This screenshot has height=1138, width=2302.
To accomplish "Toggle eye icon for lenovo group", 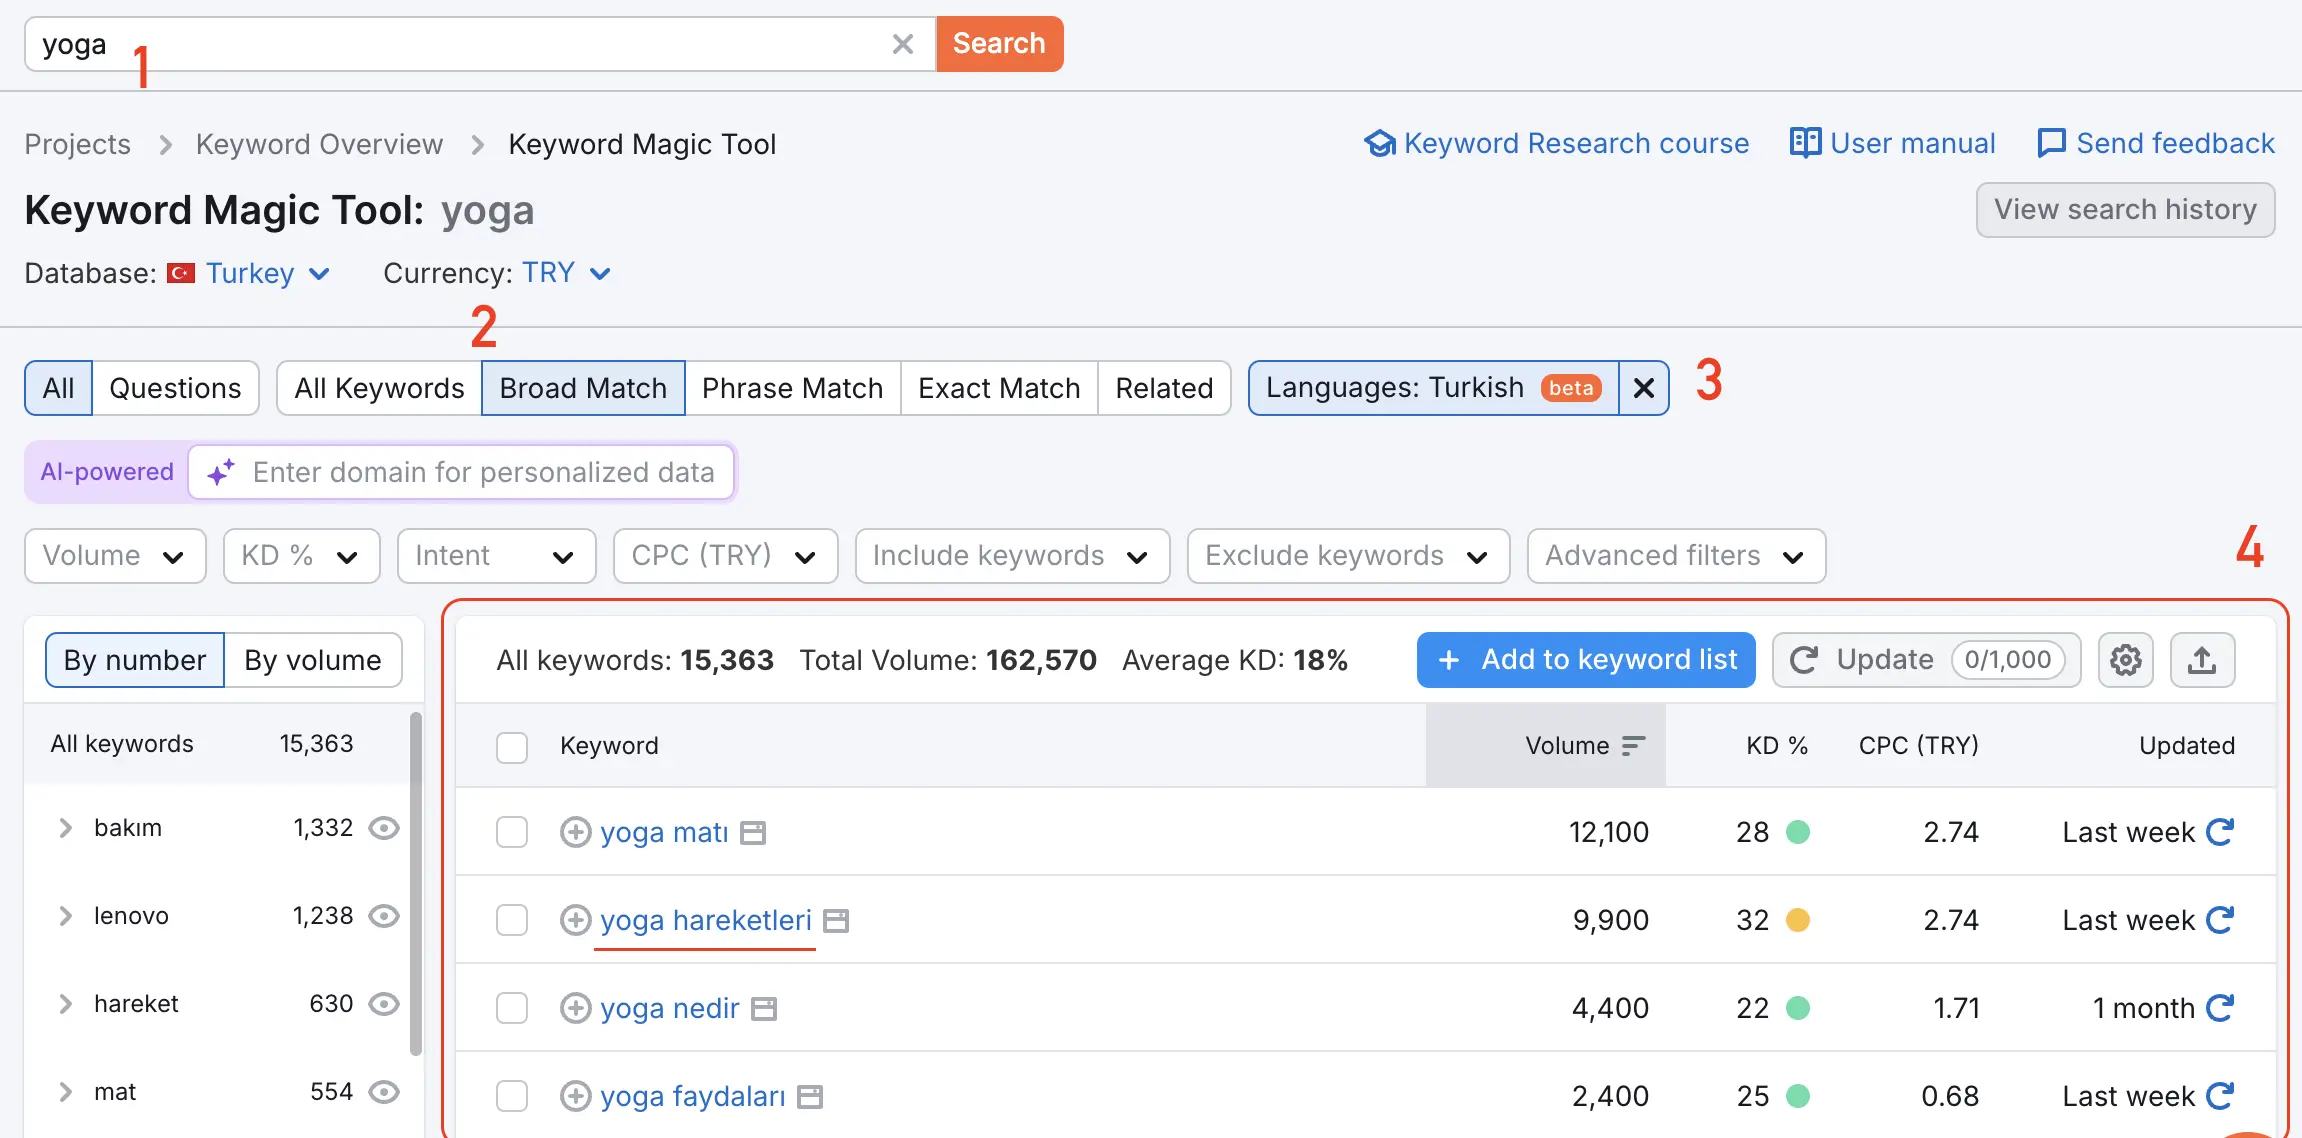I will pyautogui.click(x=384, y=916).
